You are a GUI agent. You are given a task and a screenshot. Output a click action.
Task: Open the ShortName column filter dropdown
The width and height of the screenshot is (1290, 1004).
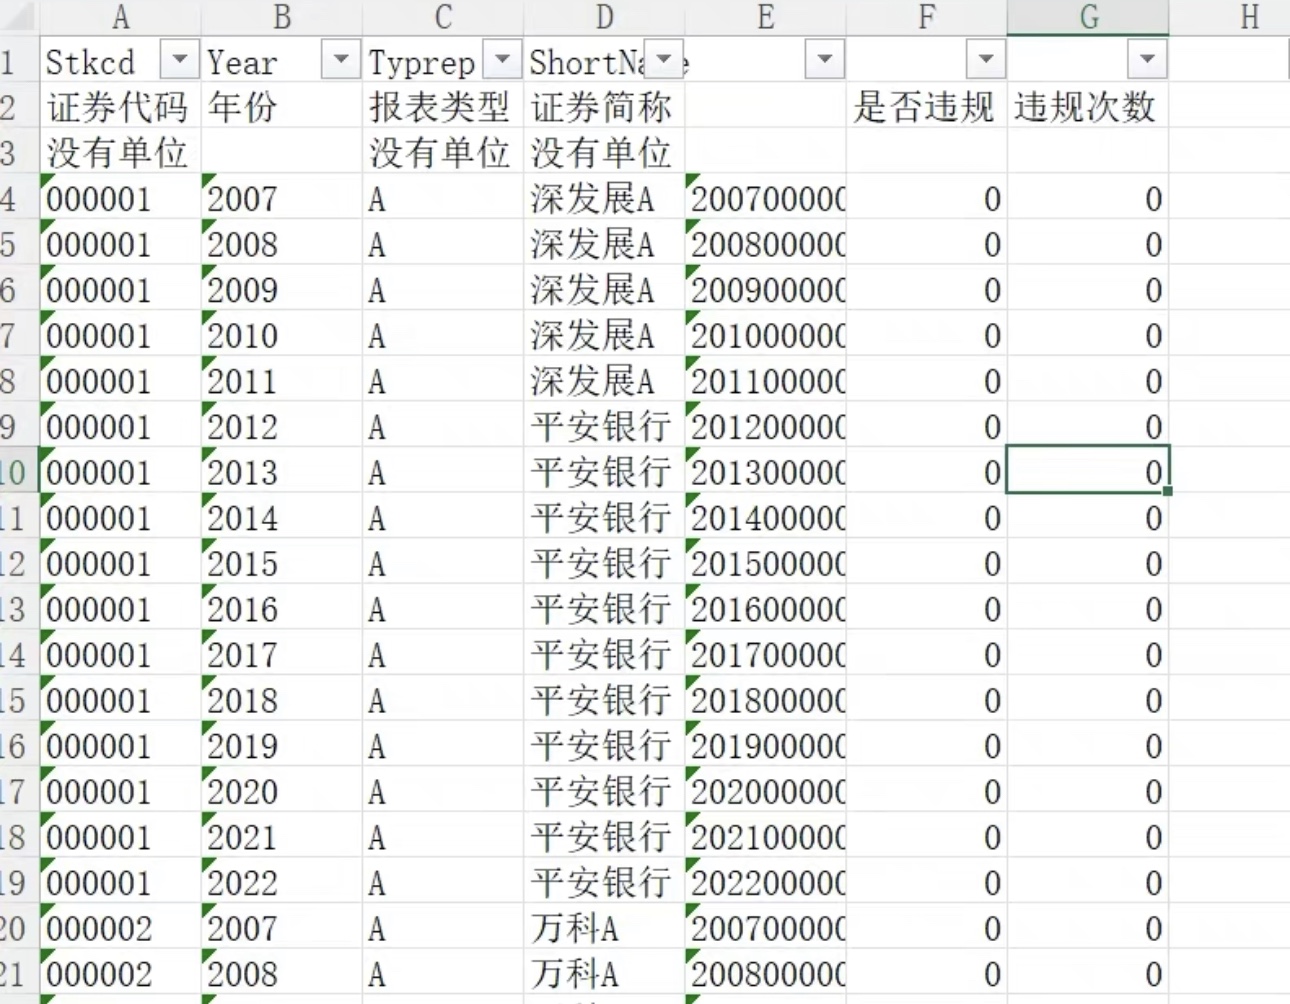click(x=664, y=60)
